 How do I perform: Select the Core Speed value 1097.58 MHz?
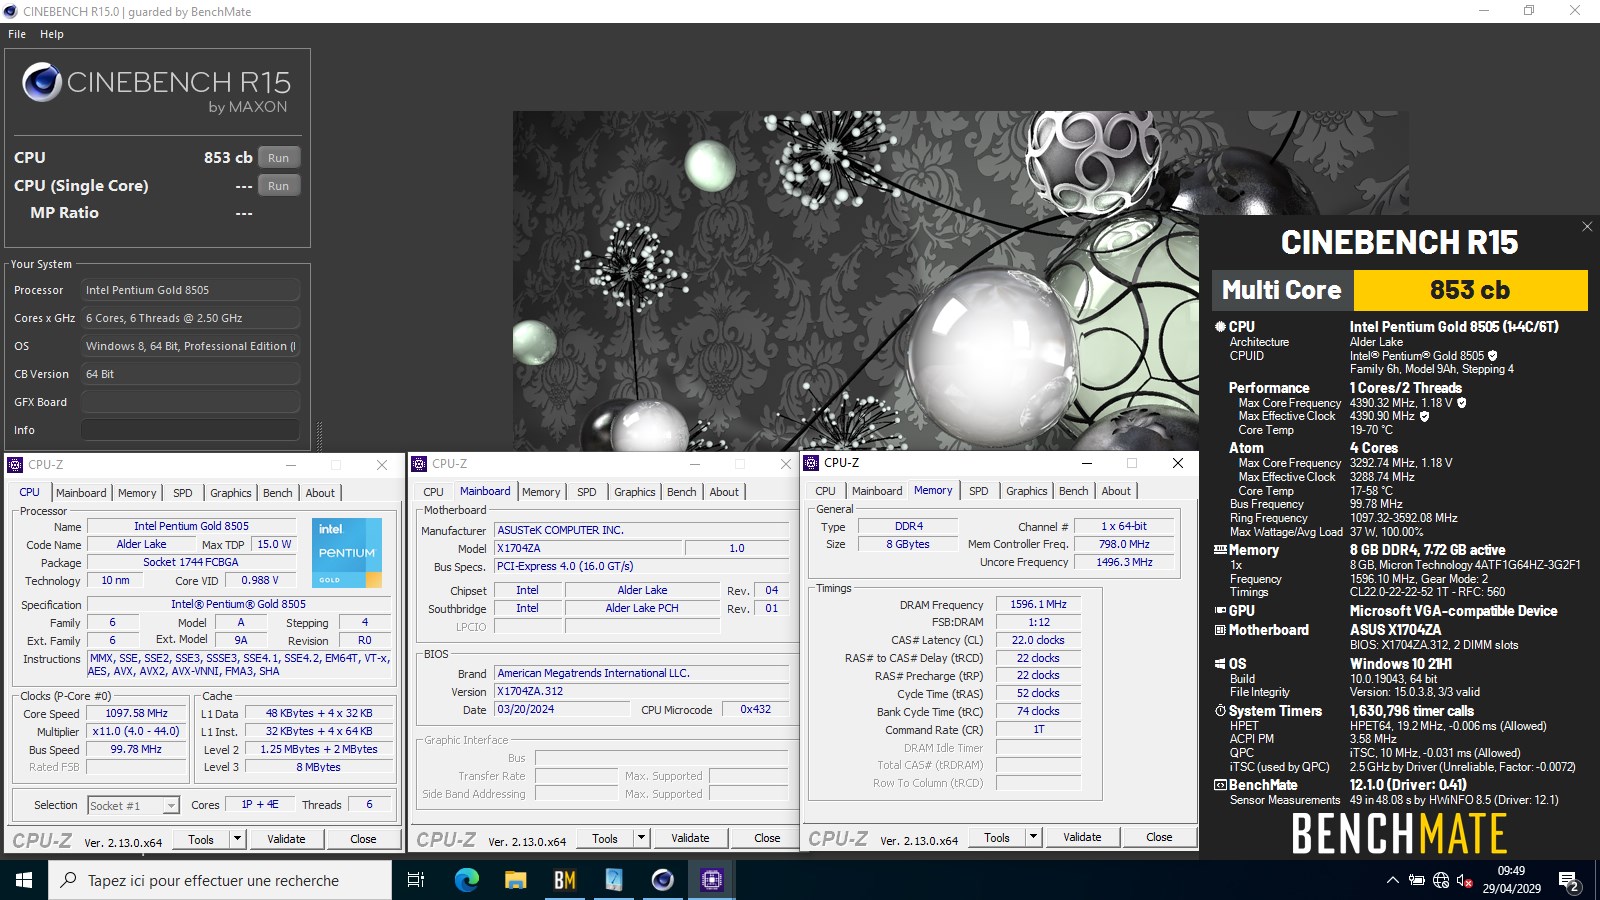pos(136,714)
